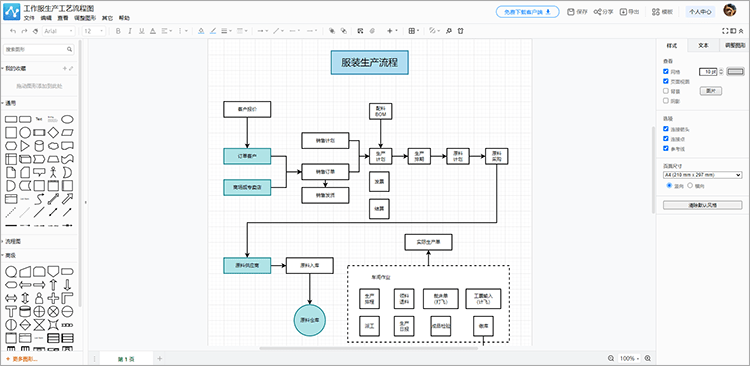750x366 pixels.
Task: Select the parallelogram shape in the palette
Action: (x=67, y=132)
